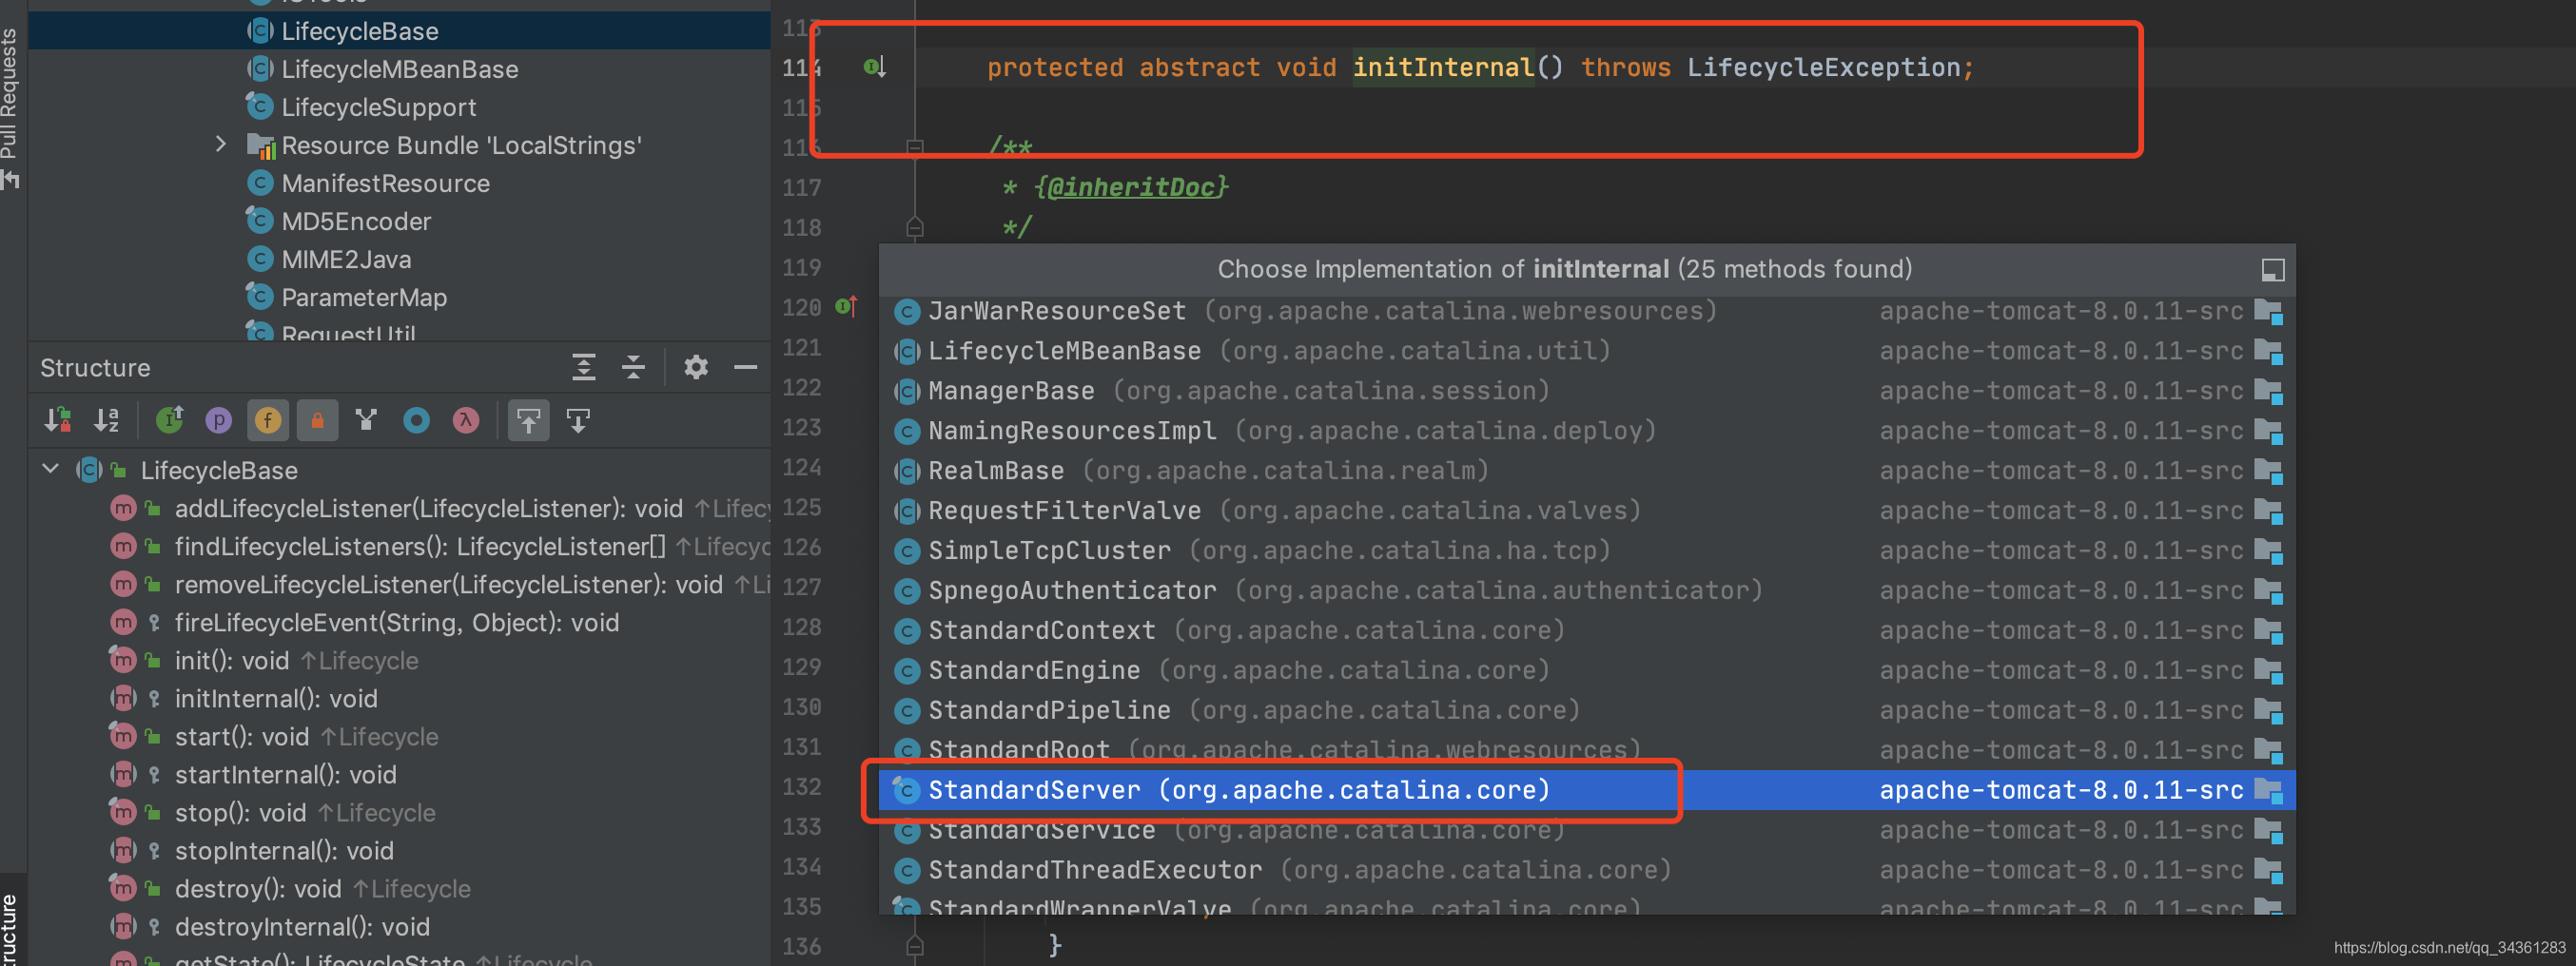Choose SimpleTcpCluster implementation
The width and height of the screenshot is (2576, 966).
tap(1586, 551)
